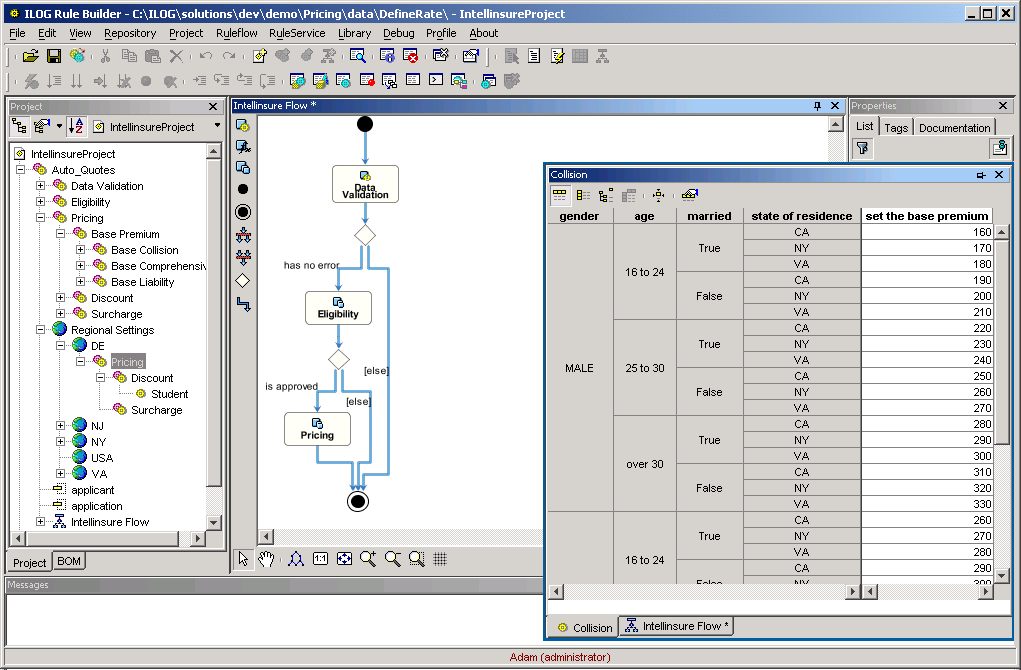
Task: Click the end node of the flow diagram
Action: (x=357, y=501)
